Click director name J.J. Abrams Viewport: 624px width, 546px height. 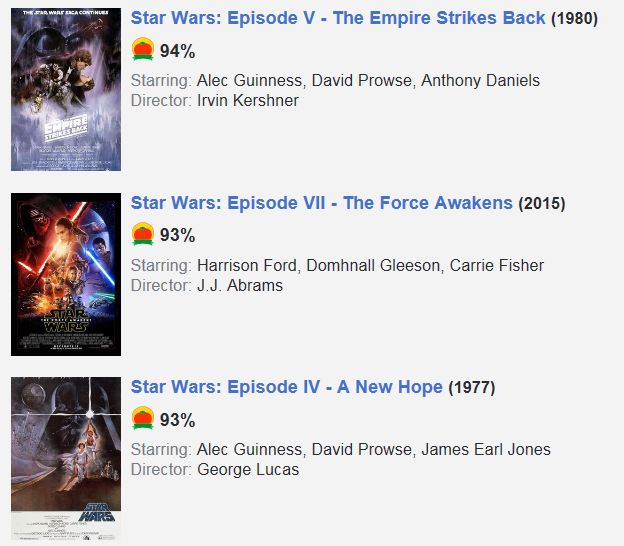pyautogui.click(x=240, y=285)
